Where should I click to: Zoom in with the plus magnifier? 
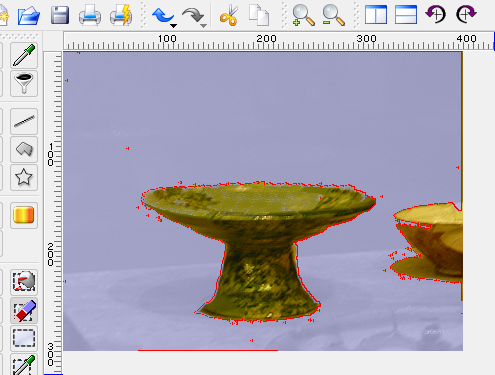pos(303,15)
